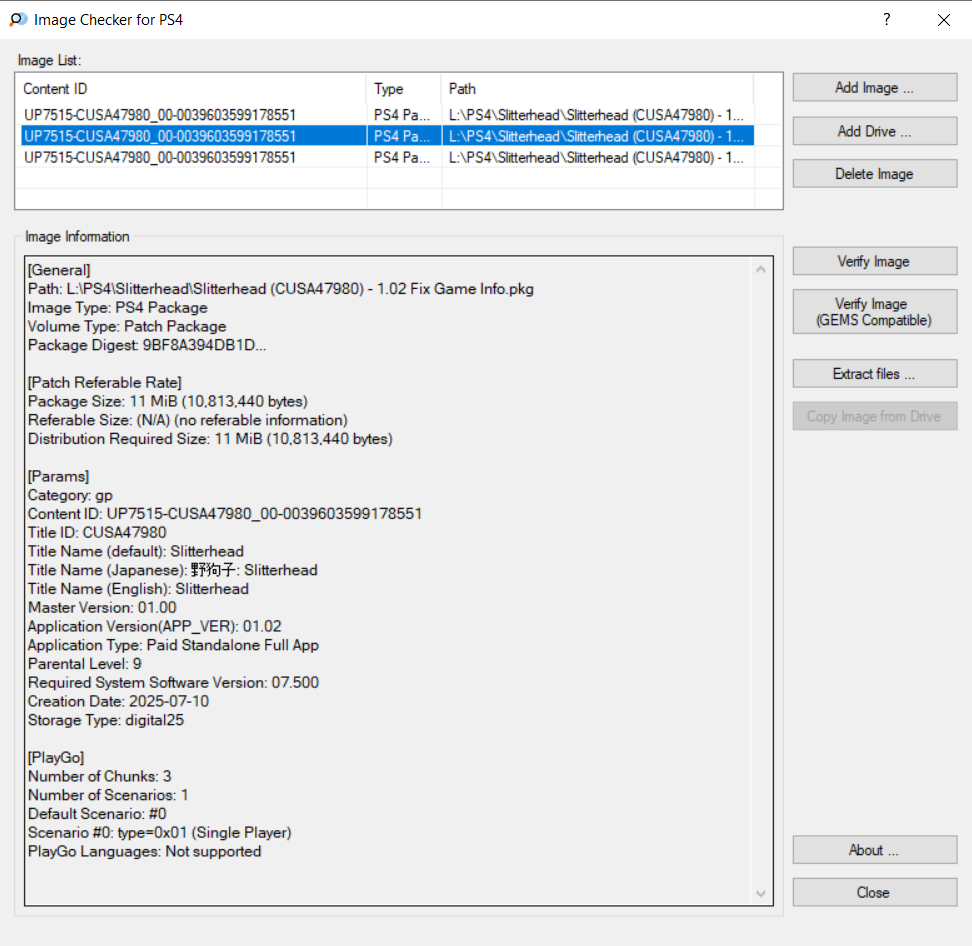
Task: Select the third image list row
Action: point(387,157)
